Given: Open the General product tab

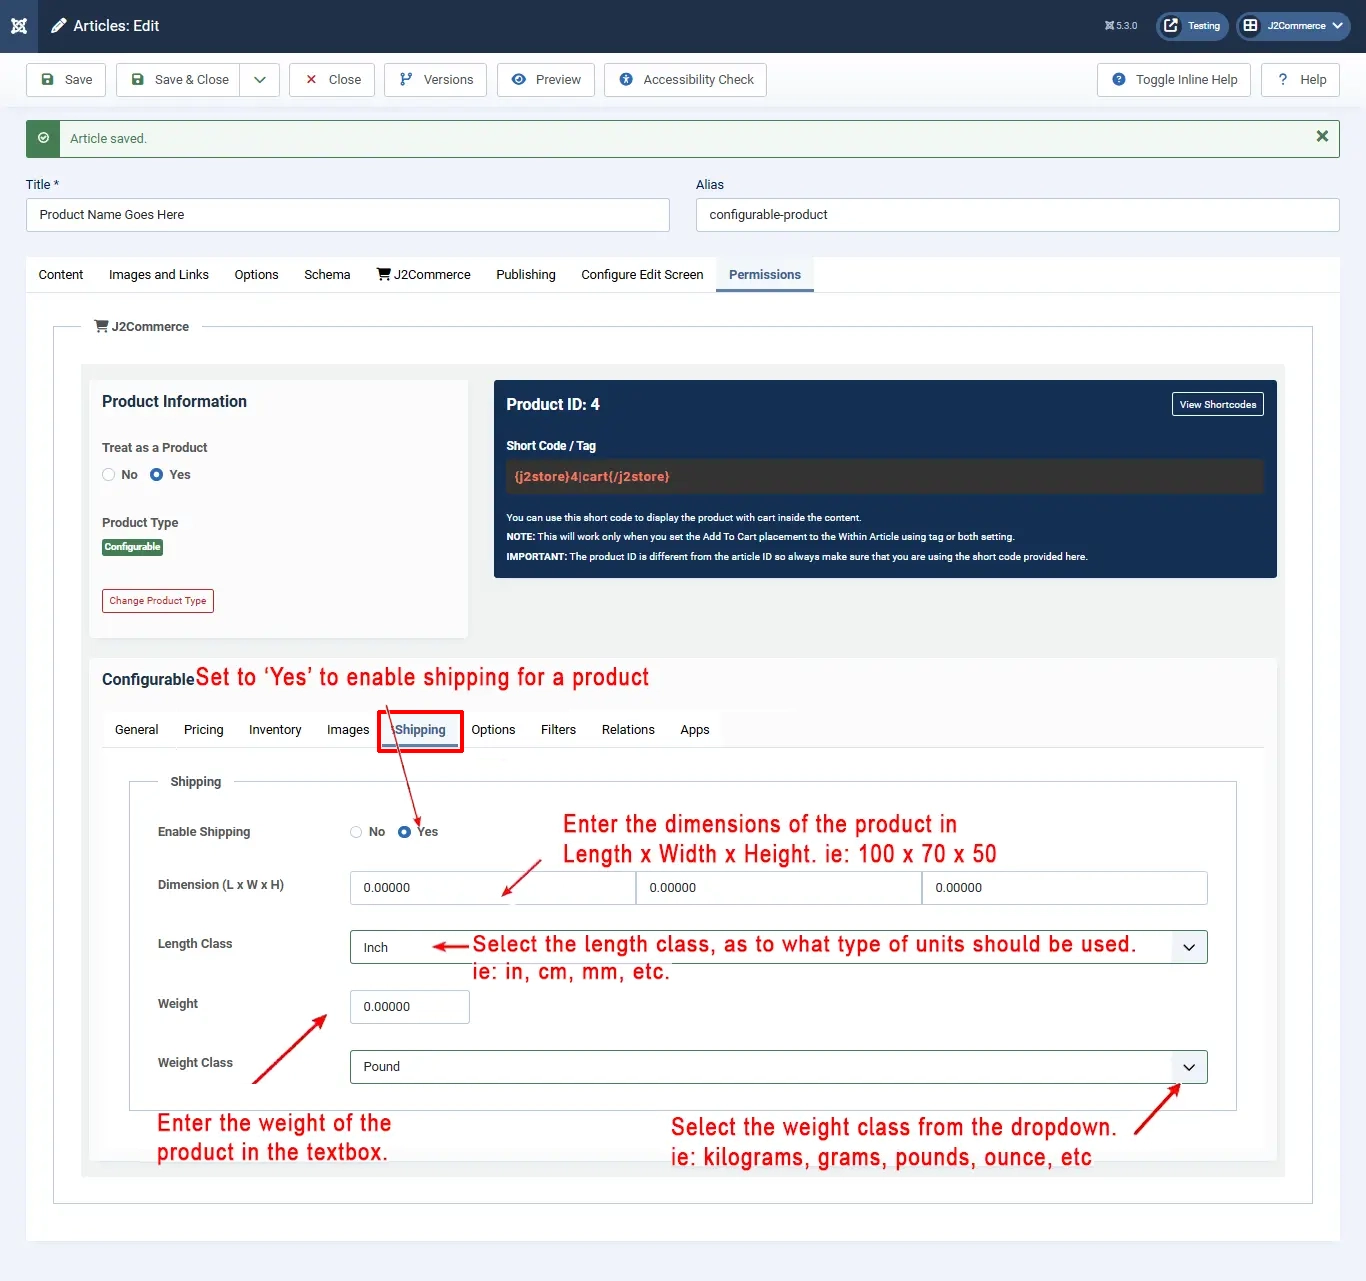Looking at the screenshot, I should [x=137, y=730].
